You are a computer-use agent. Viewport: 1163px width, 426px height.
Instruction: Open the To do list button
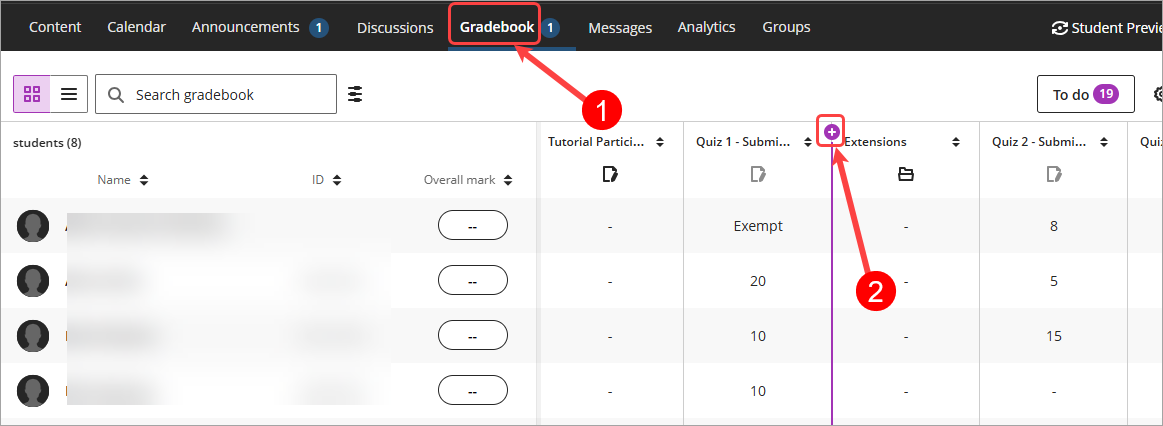1085,94
